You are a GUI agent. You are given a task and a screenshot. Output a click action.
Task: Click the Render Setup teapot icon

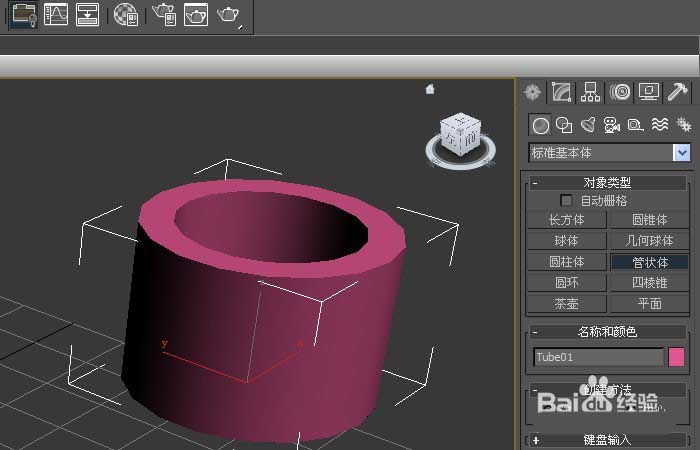pos(163,14)
